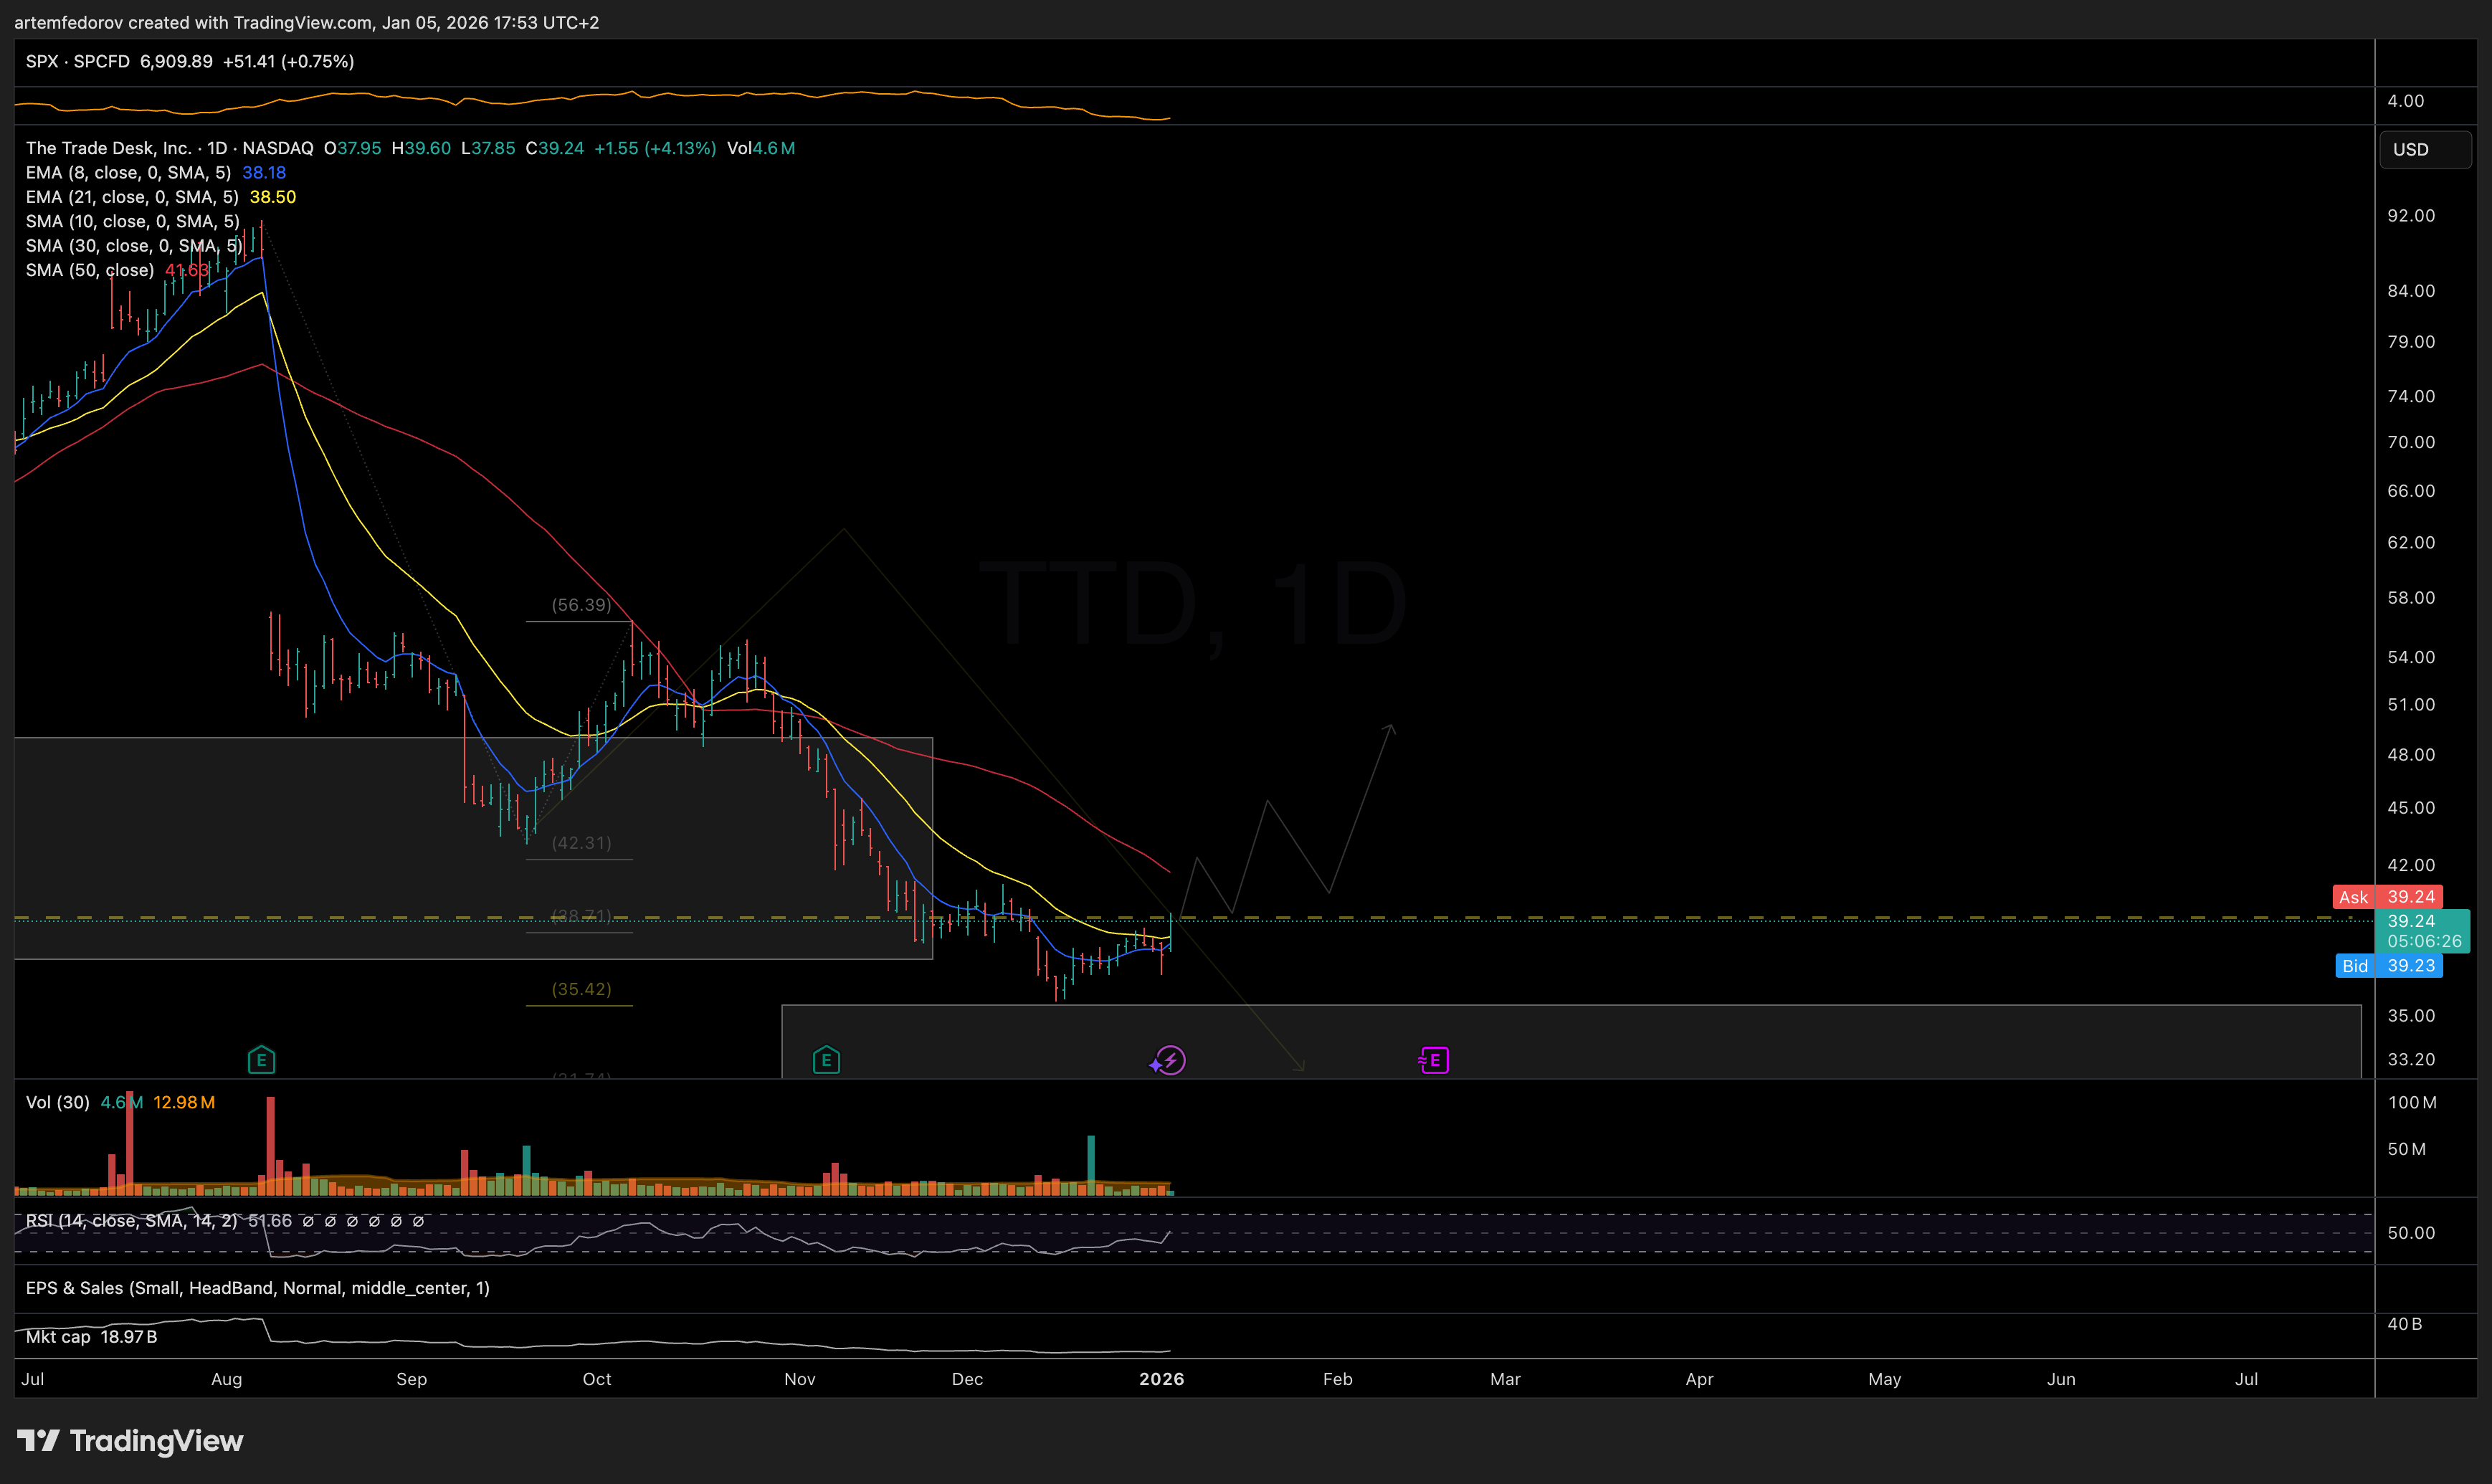Click the bold 2026 time axis label

click(1161, 1379)
